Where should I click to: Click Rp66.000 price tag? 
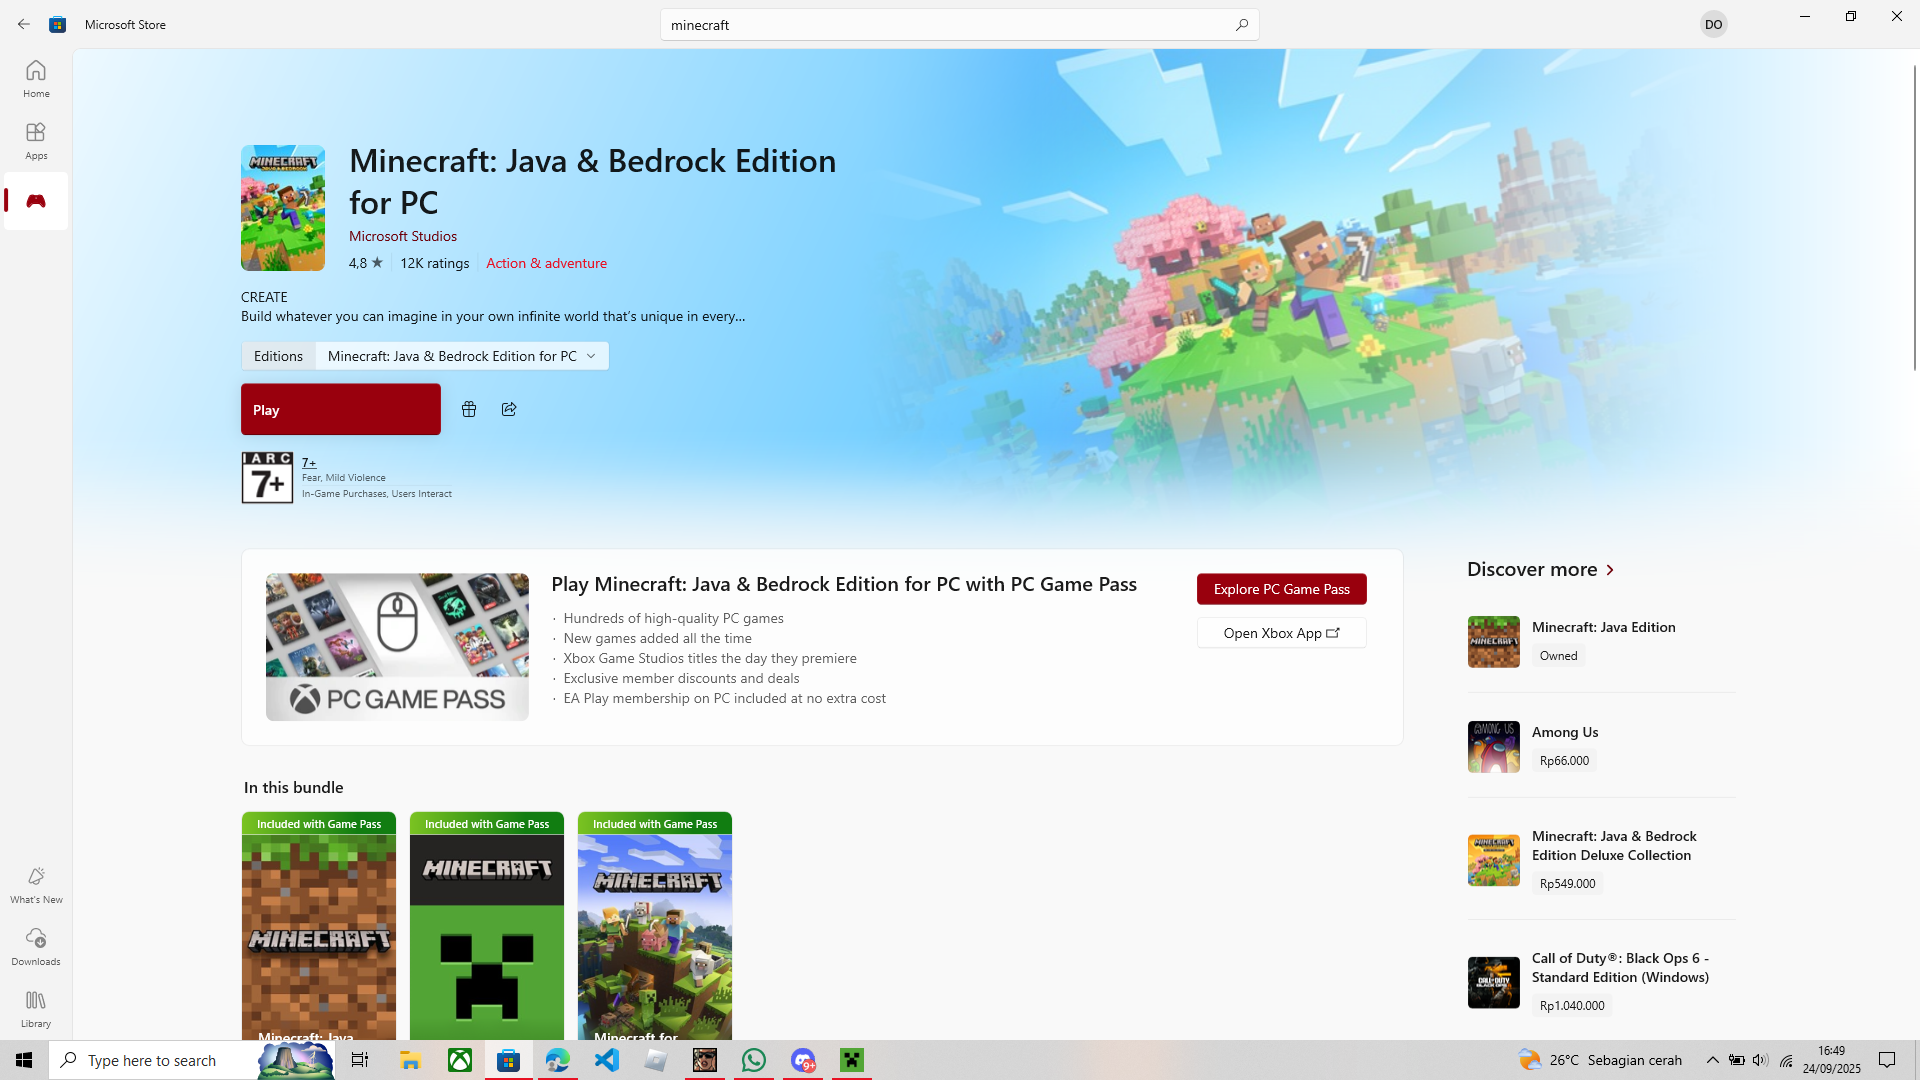tap(1565, 760)
